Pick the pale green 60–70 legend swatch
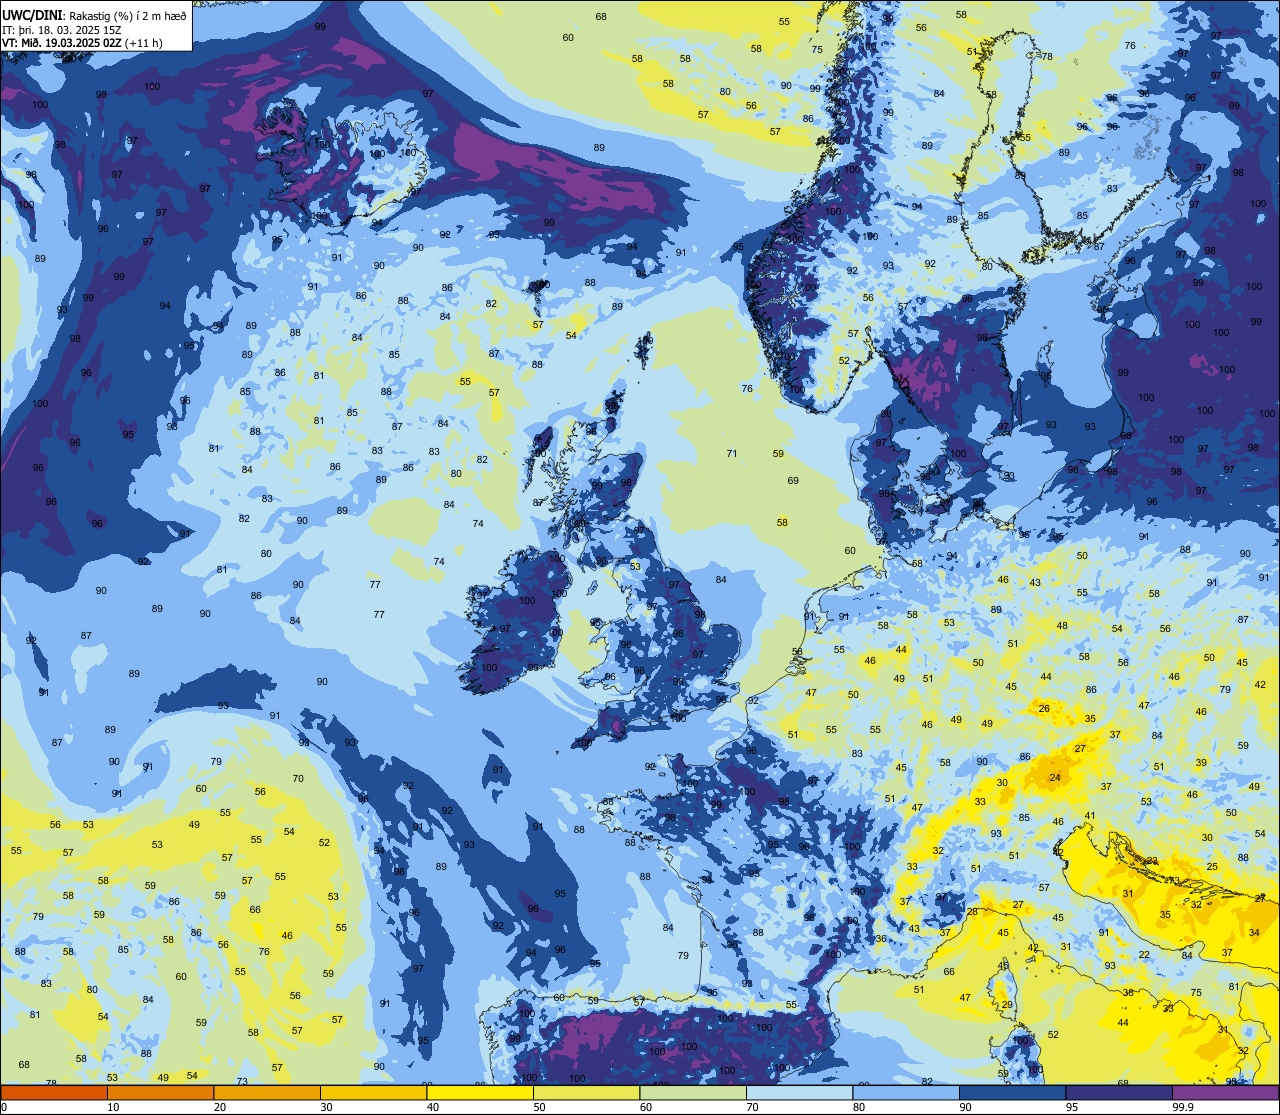This screenshot has width=1280, height=1115. click(693, 1093)
